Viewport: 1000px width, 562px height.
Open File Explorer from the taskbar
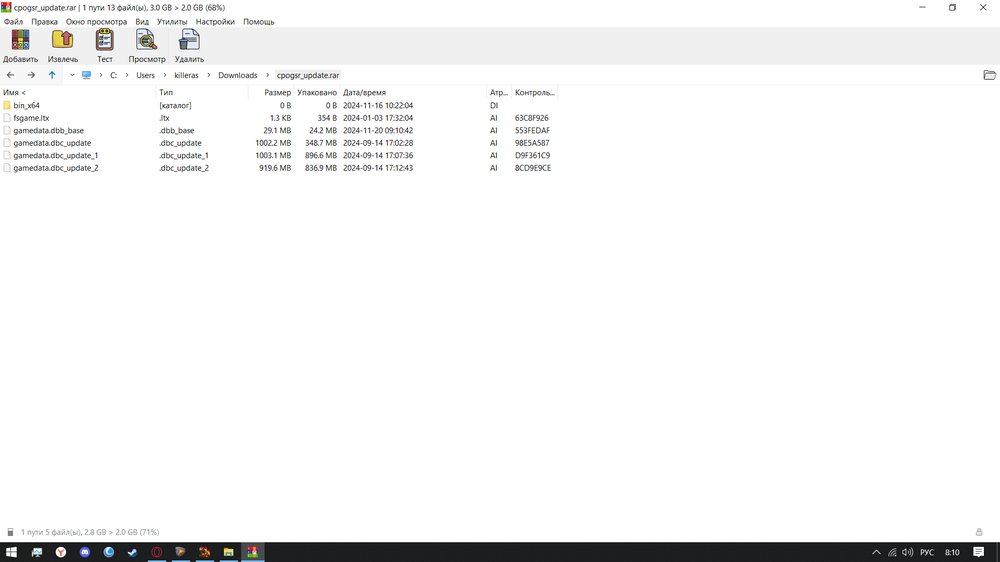(228, 552)
